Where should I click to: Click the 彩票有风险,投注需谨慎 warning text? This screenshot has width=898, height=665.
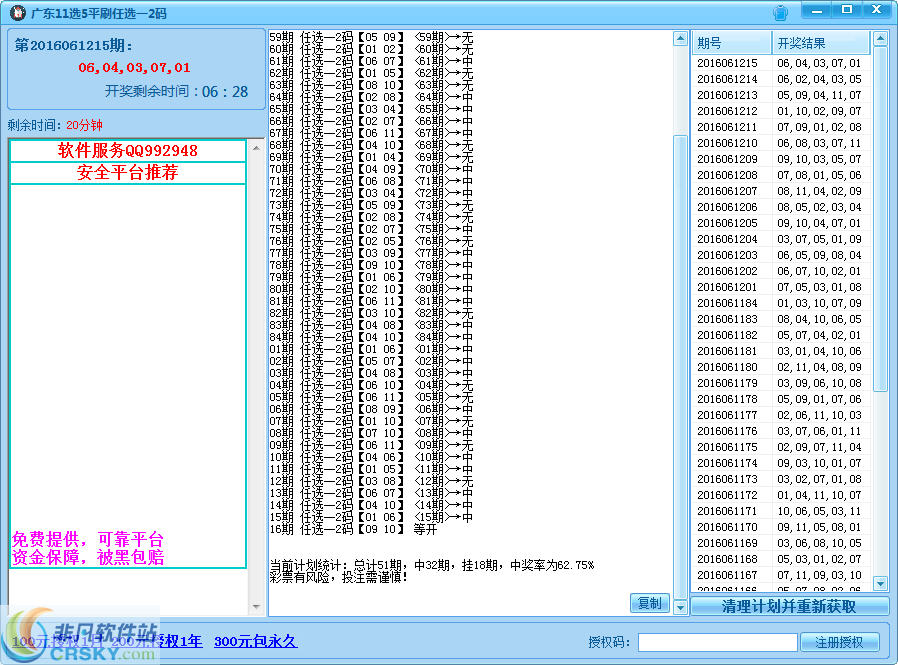point(338,577)
